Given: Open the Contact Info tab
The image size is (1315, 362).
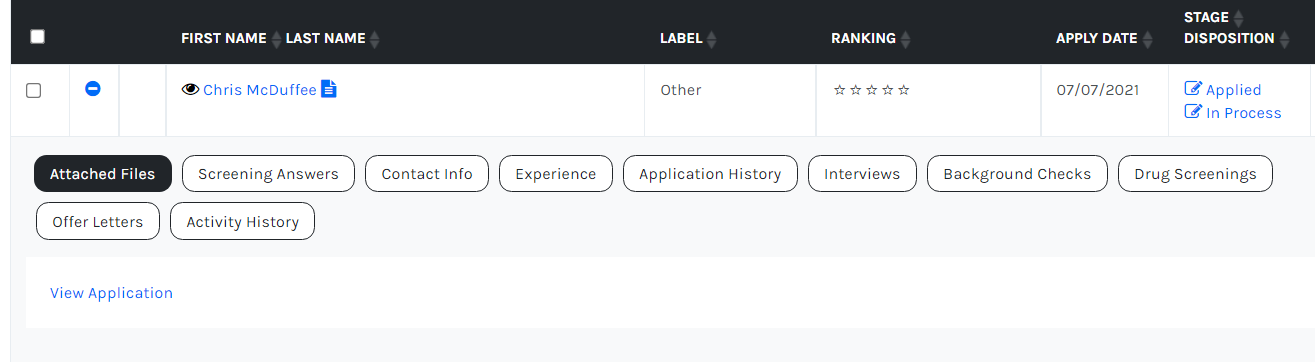Looking at the screenshot, I should coord(427,174).
